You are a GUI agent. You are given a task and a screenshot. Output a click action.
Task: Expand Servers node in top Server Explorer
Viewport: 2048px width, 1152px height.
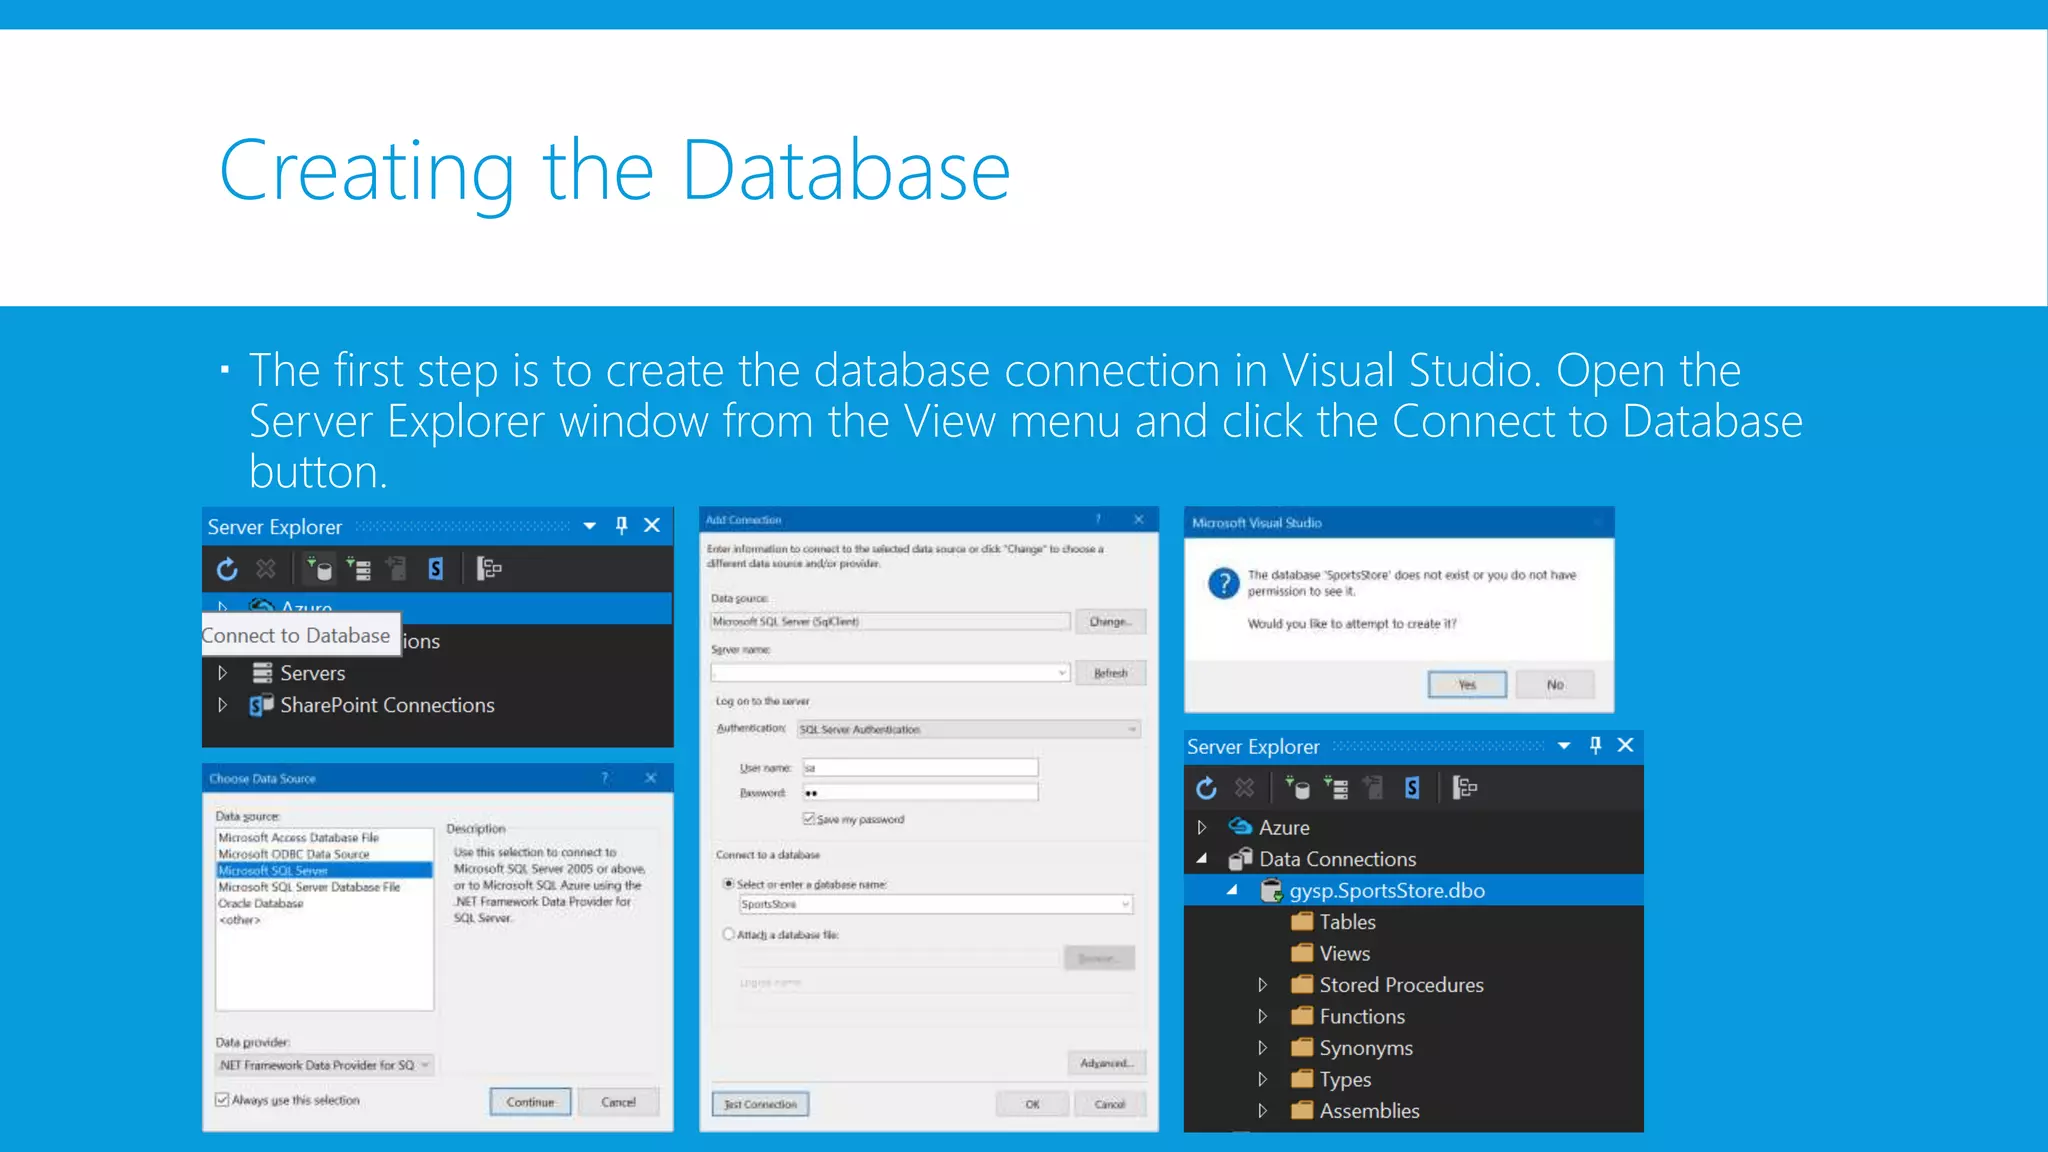point(223,673)
